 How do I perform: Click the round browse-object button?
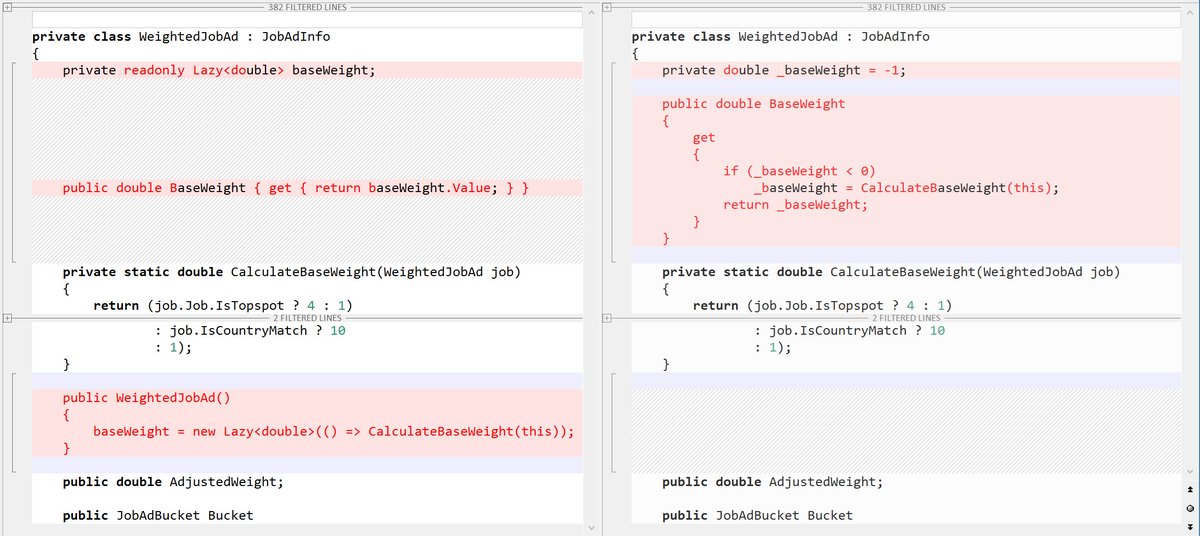point(1190,508)
